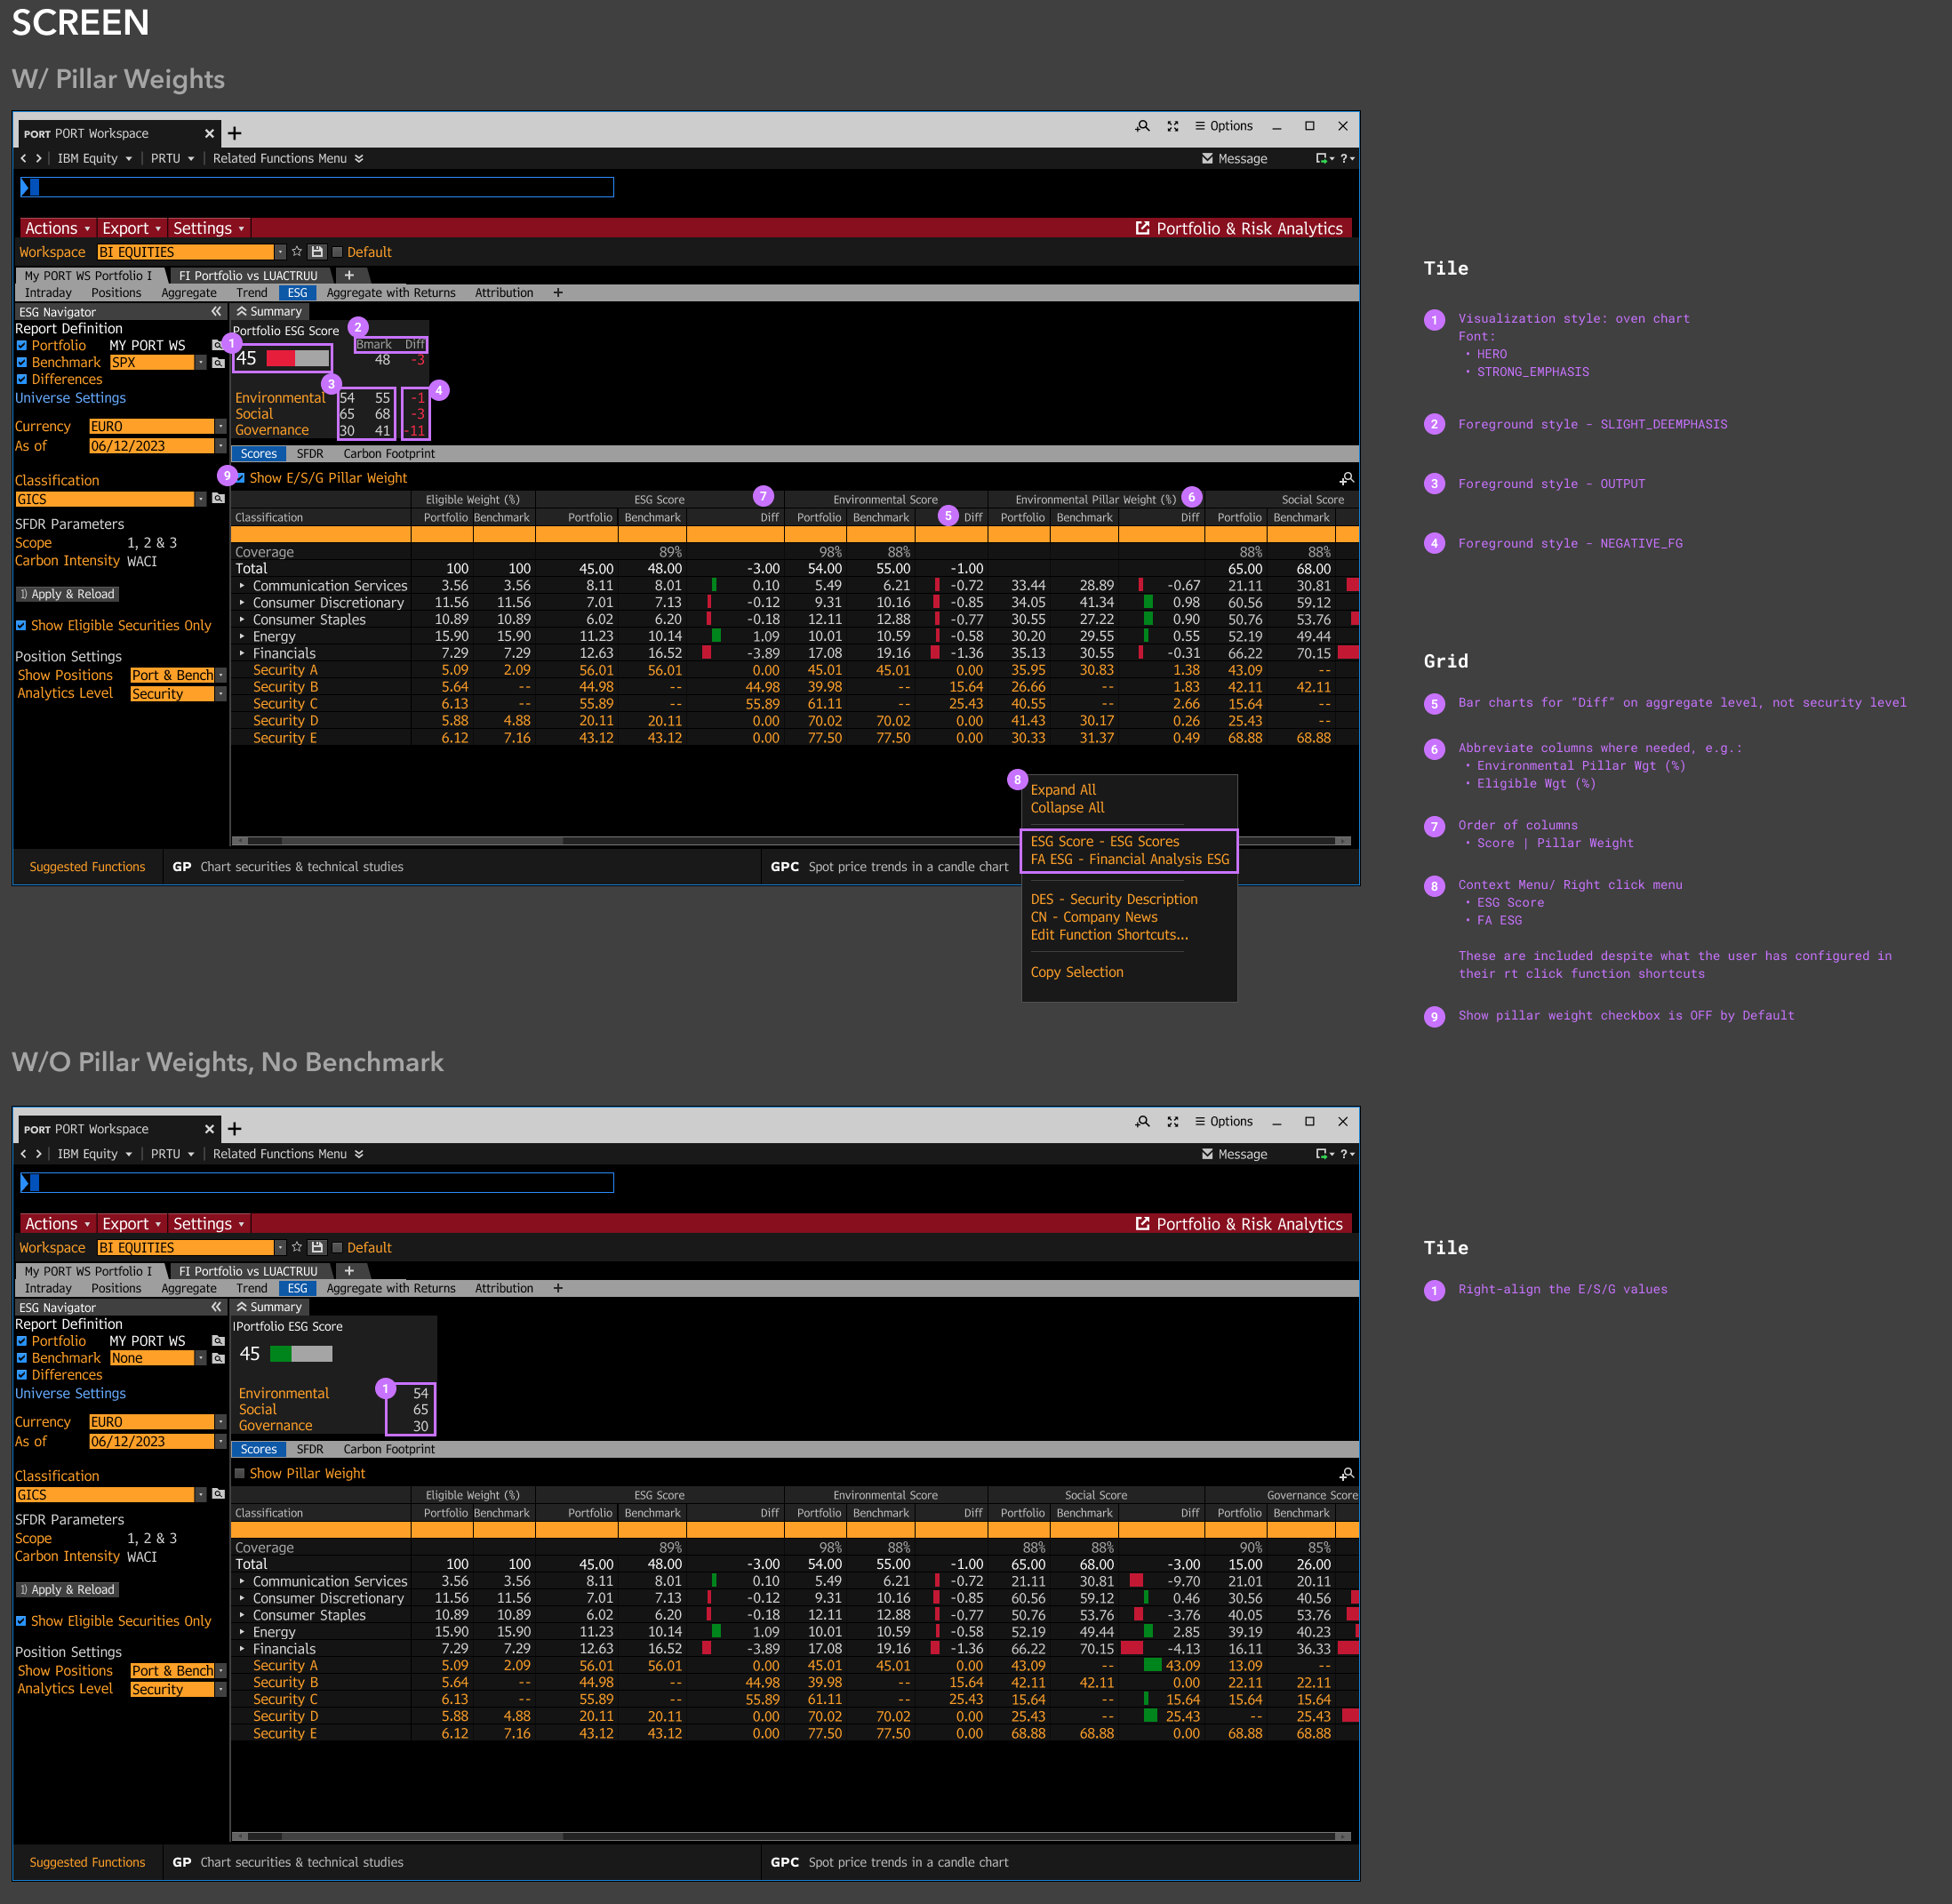Click search-plus icon in W/O Pillar Weights title bar

point(1142,1122)
